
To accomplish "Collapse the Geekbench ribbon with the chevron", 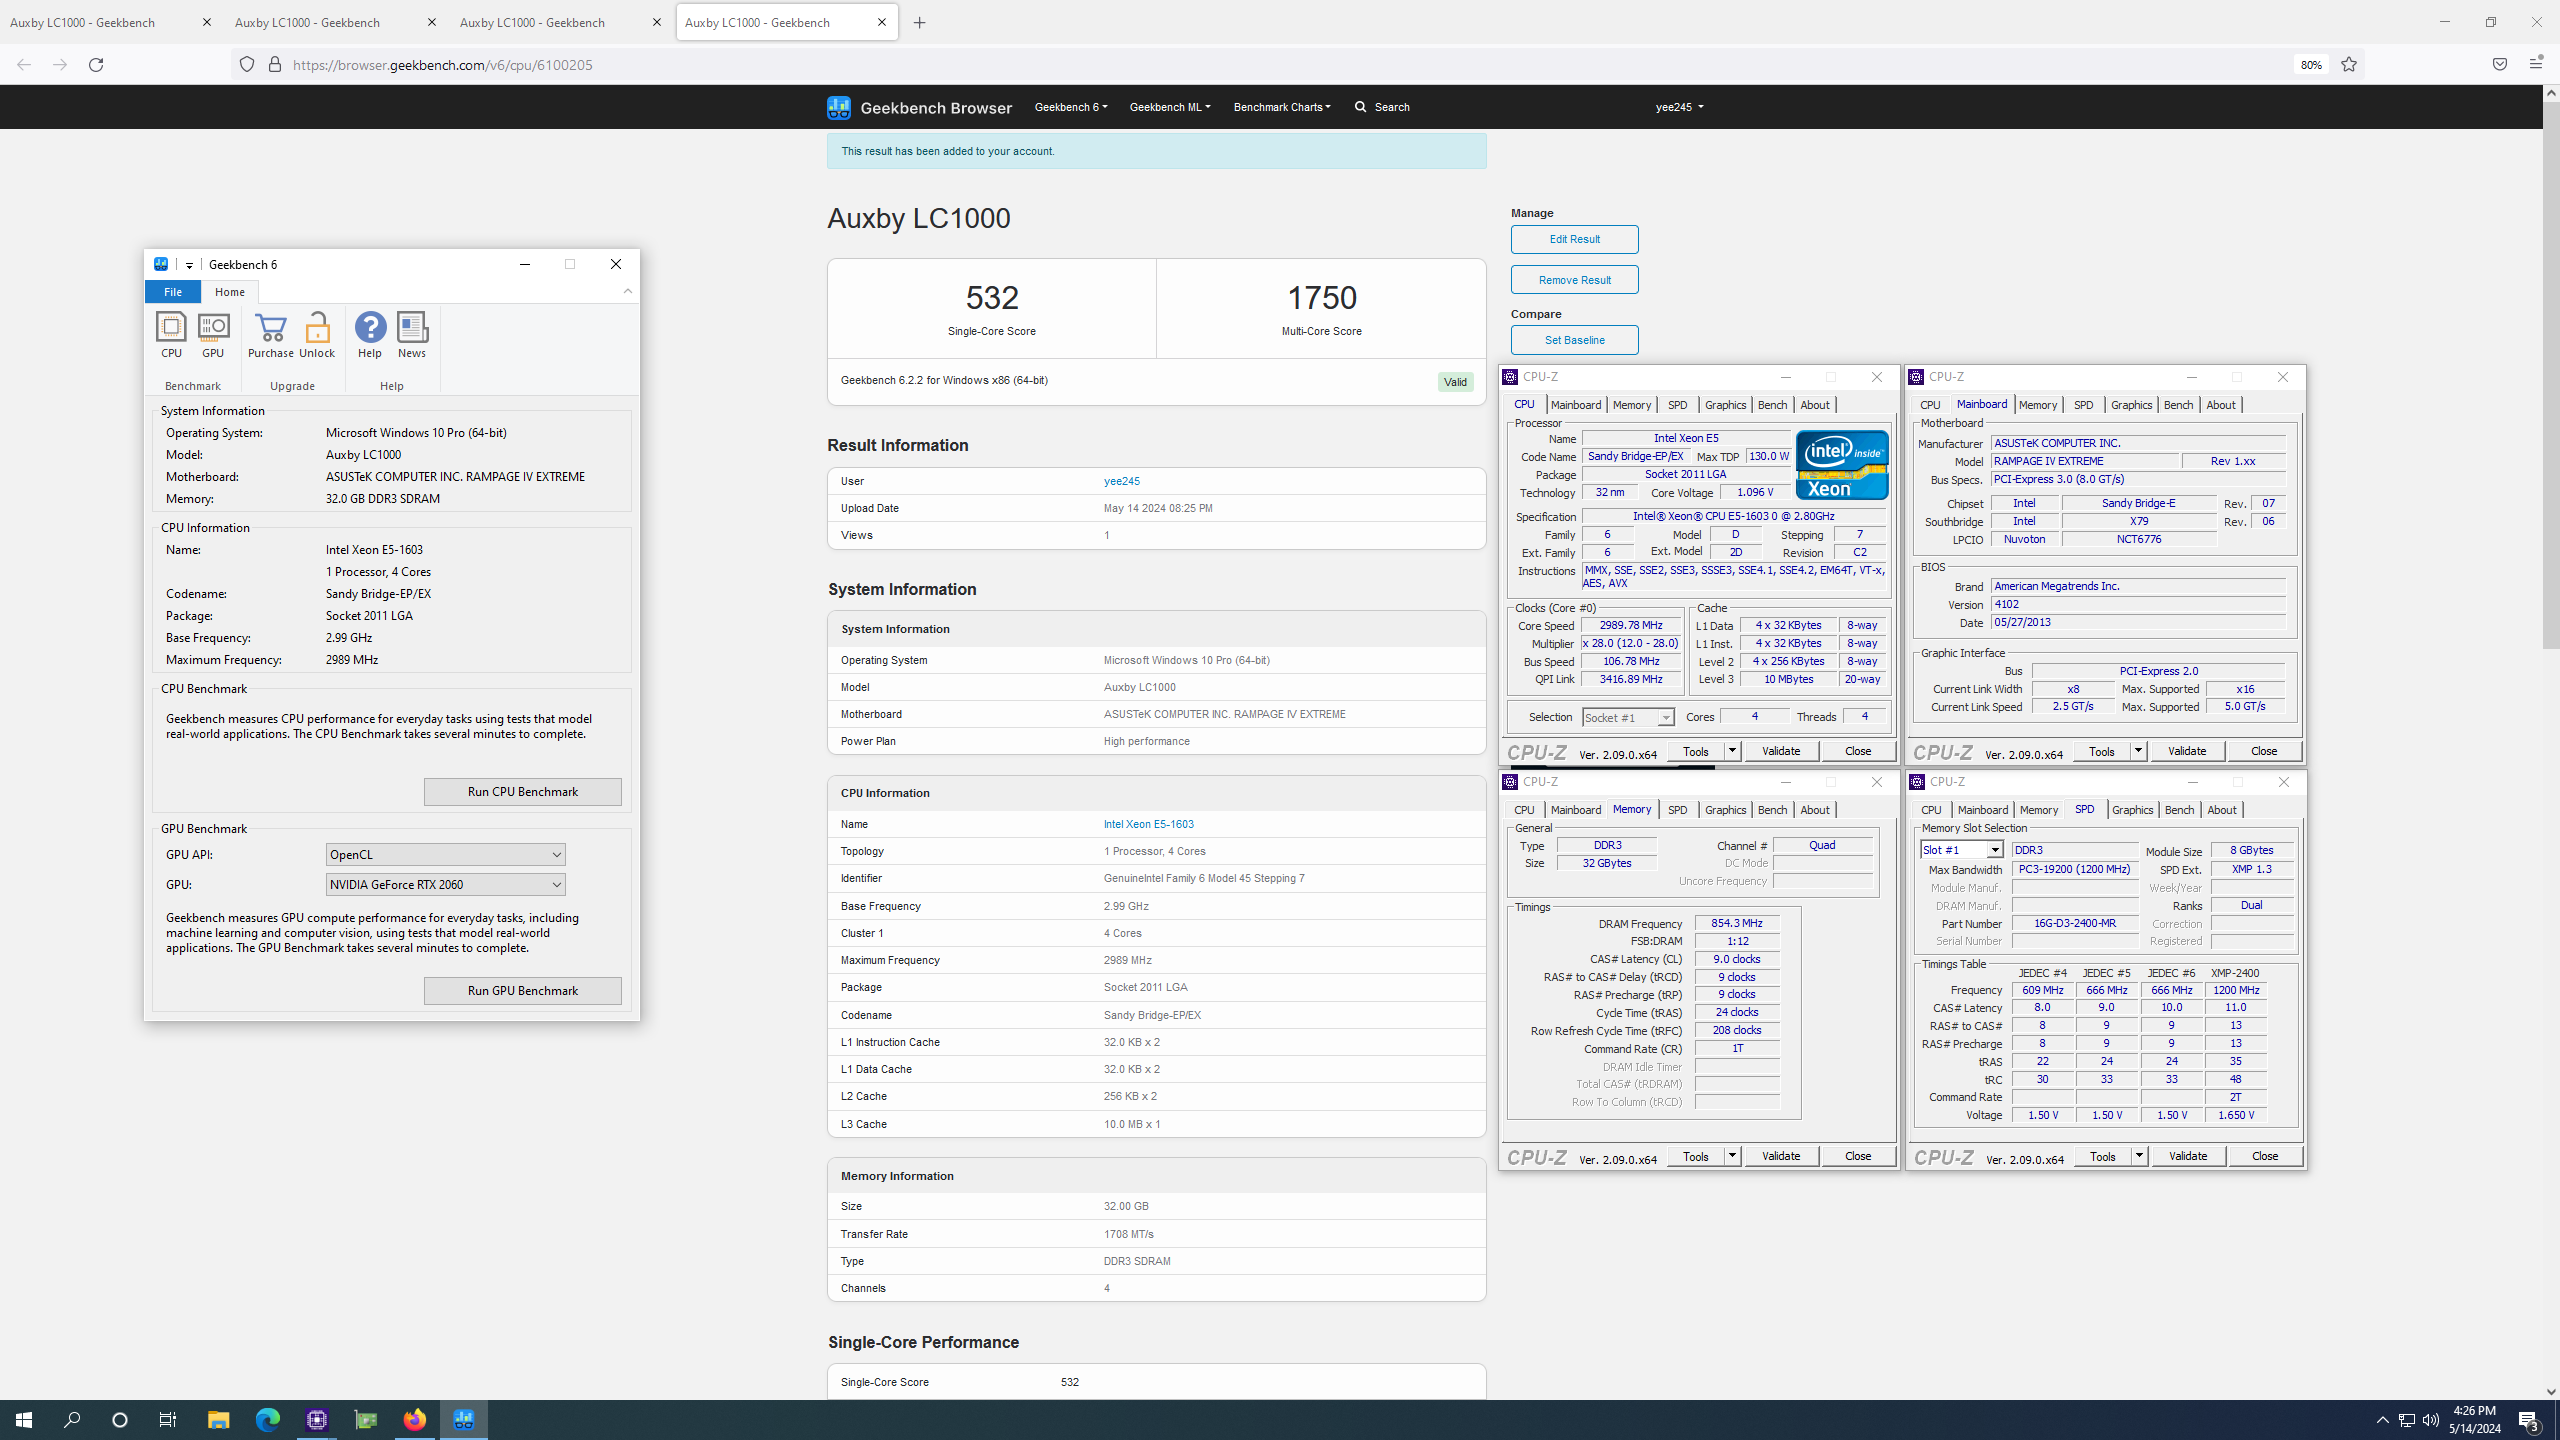I will point(628,291).
